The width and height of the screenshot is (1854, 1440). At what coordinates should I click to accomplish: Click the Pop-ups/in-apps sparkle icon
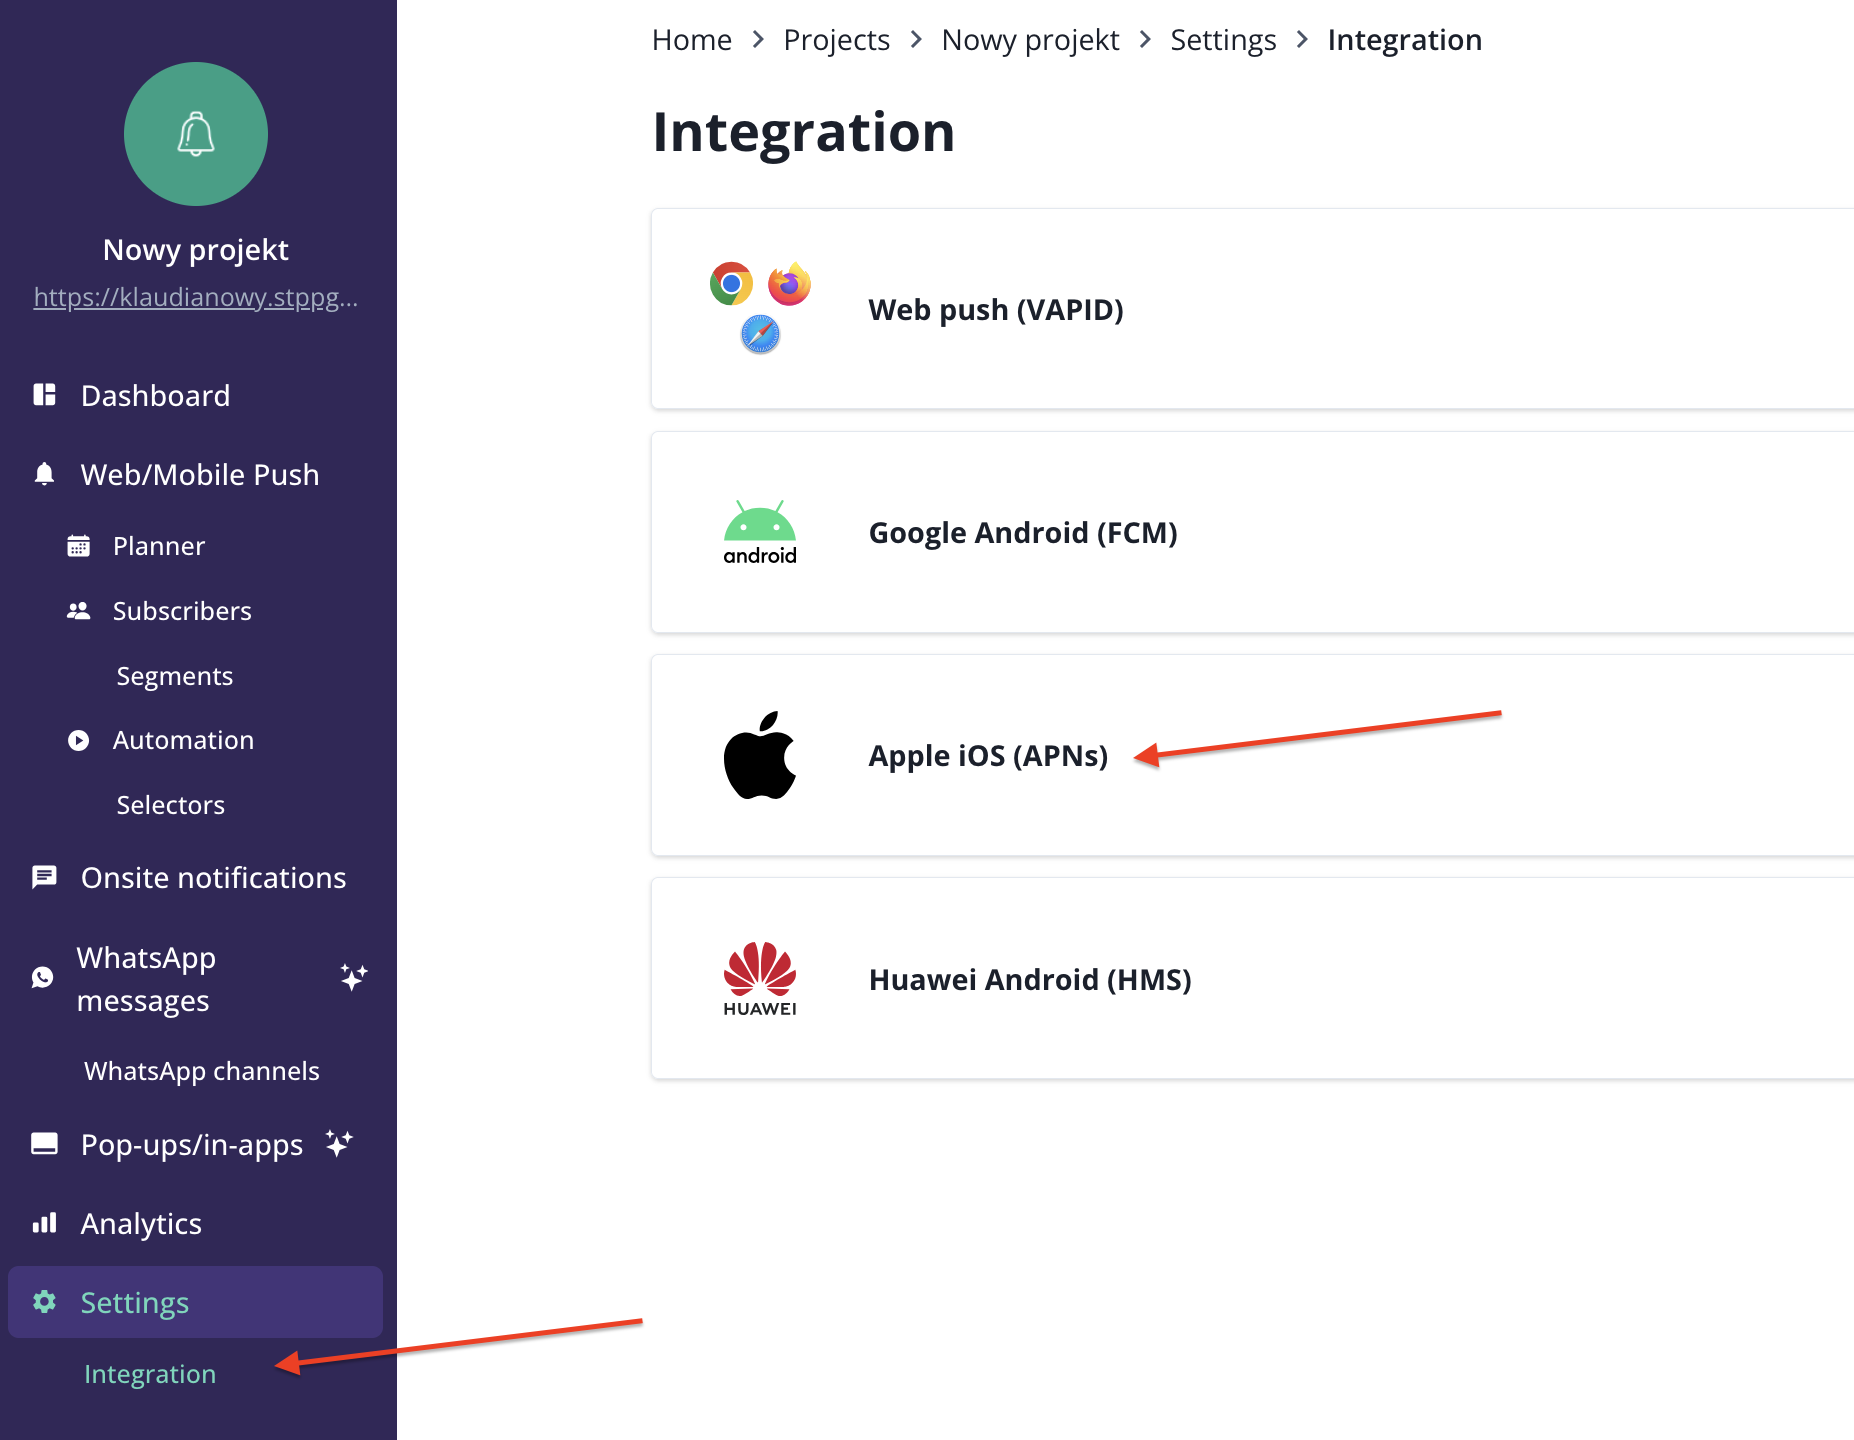pos(340,1143)
